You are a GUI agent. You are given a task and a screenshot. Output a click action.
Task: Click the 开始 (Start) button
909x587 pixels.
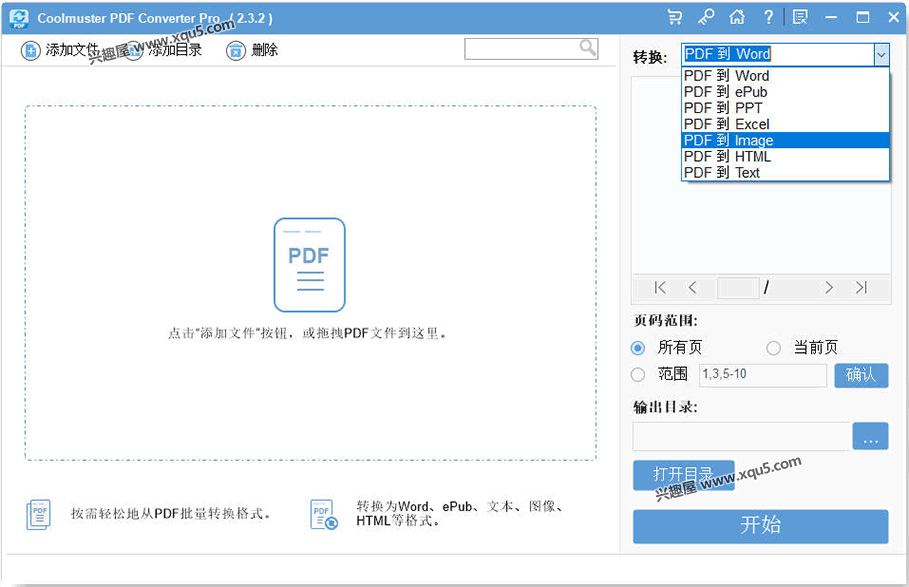pos(760,526)
